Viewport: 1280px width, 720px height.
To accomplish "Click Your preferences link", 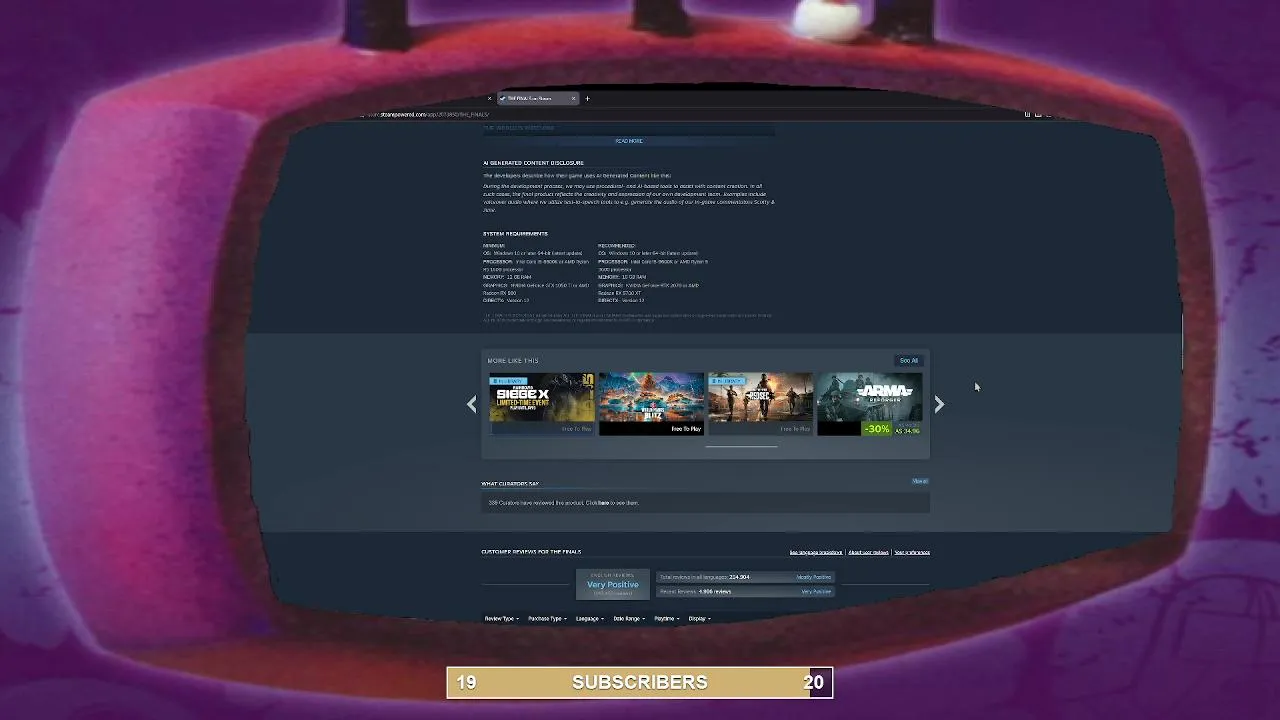I will click(x=912, y=552).
